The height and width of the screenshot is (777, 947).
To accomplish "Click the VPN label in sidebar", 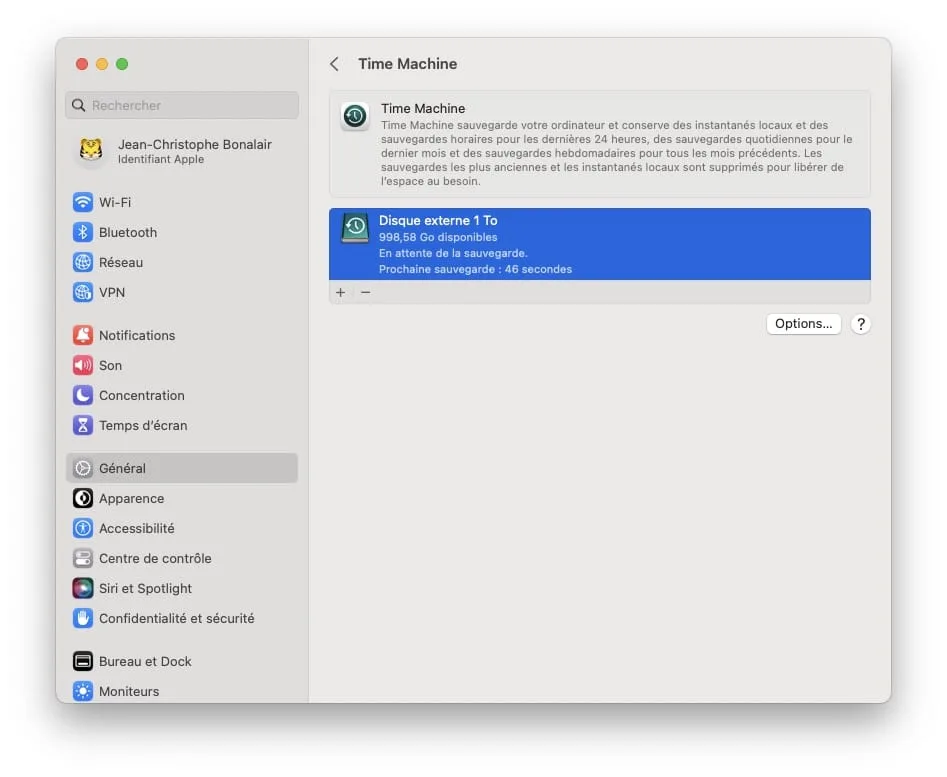I will point(112,293).
